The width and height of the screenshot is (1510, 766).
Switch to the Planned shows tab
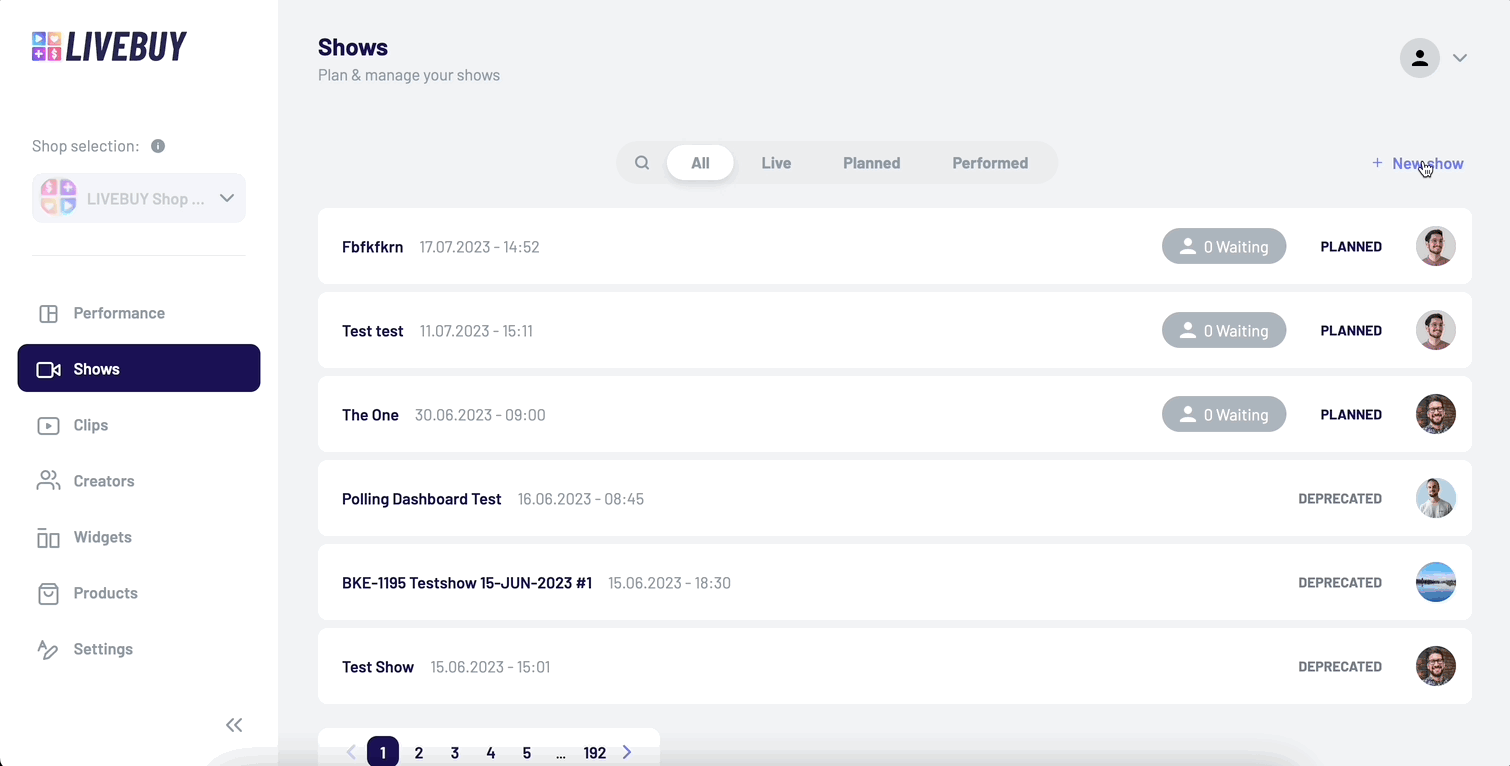pos(871,163)
